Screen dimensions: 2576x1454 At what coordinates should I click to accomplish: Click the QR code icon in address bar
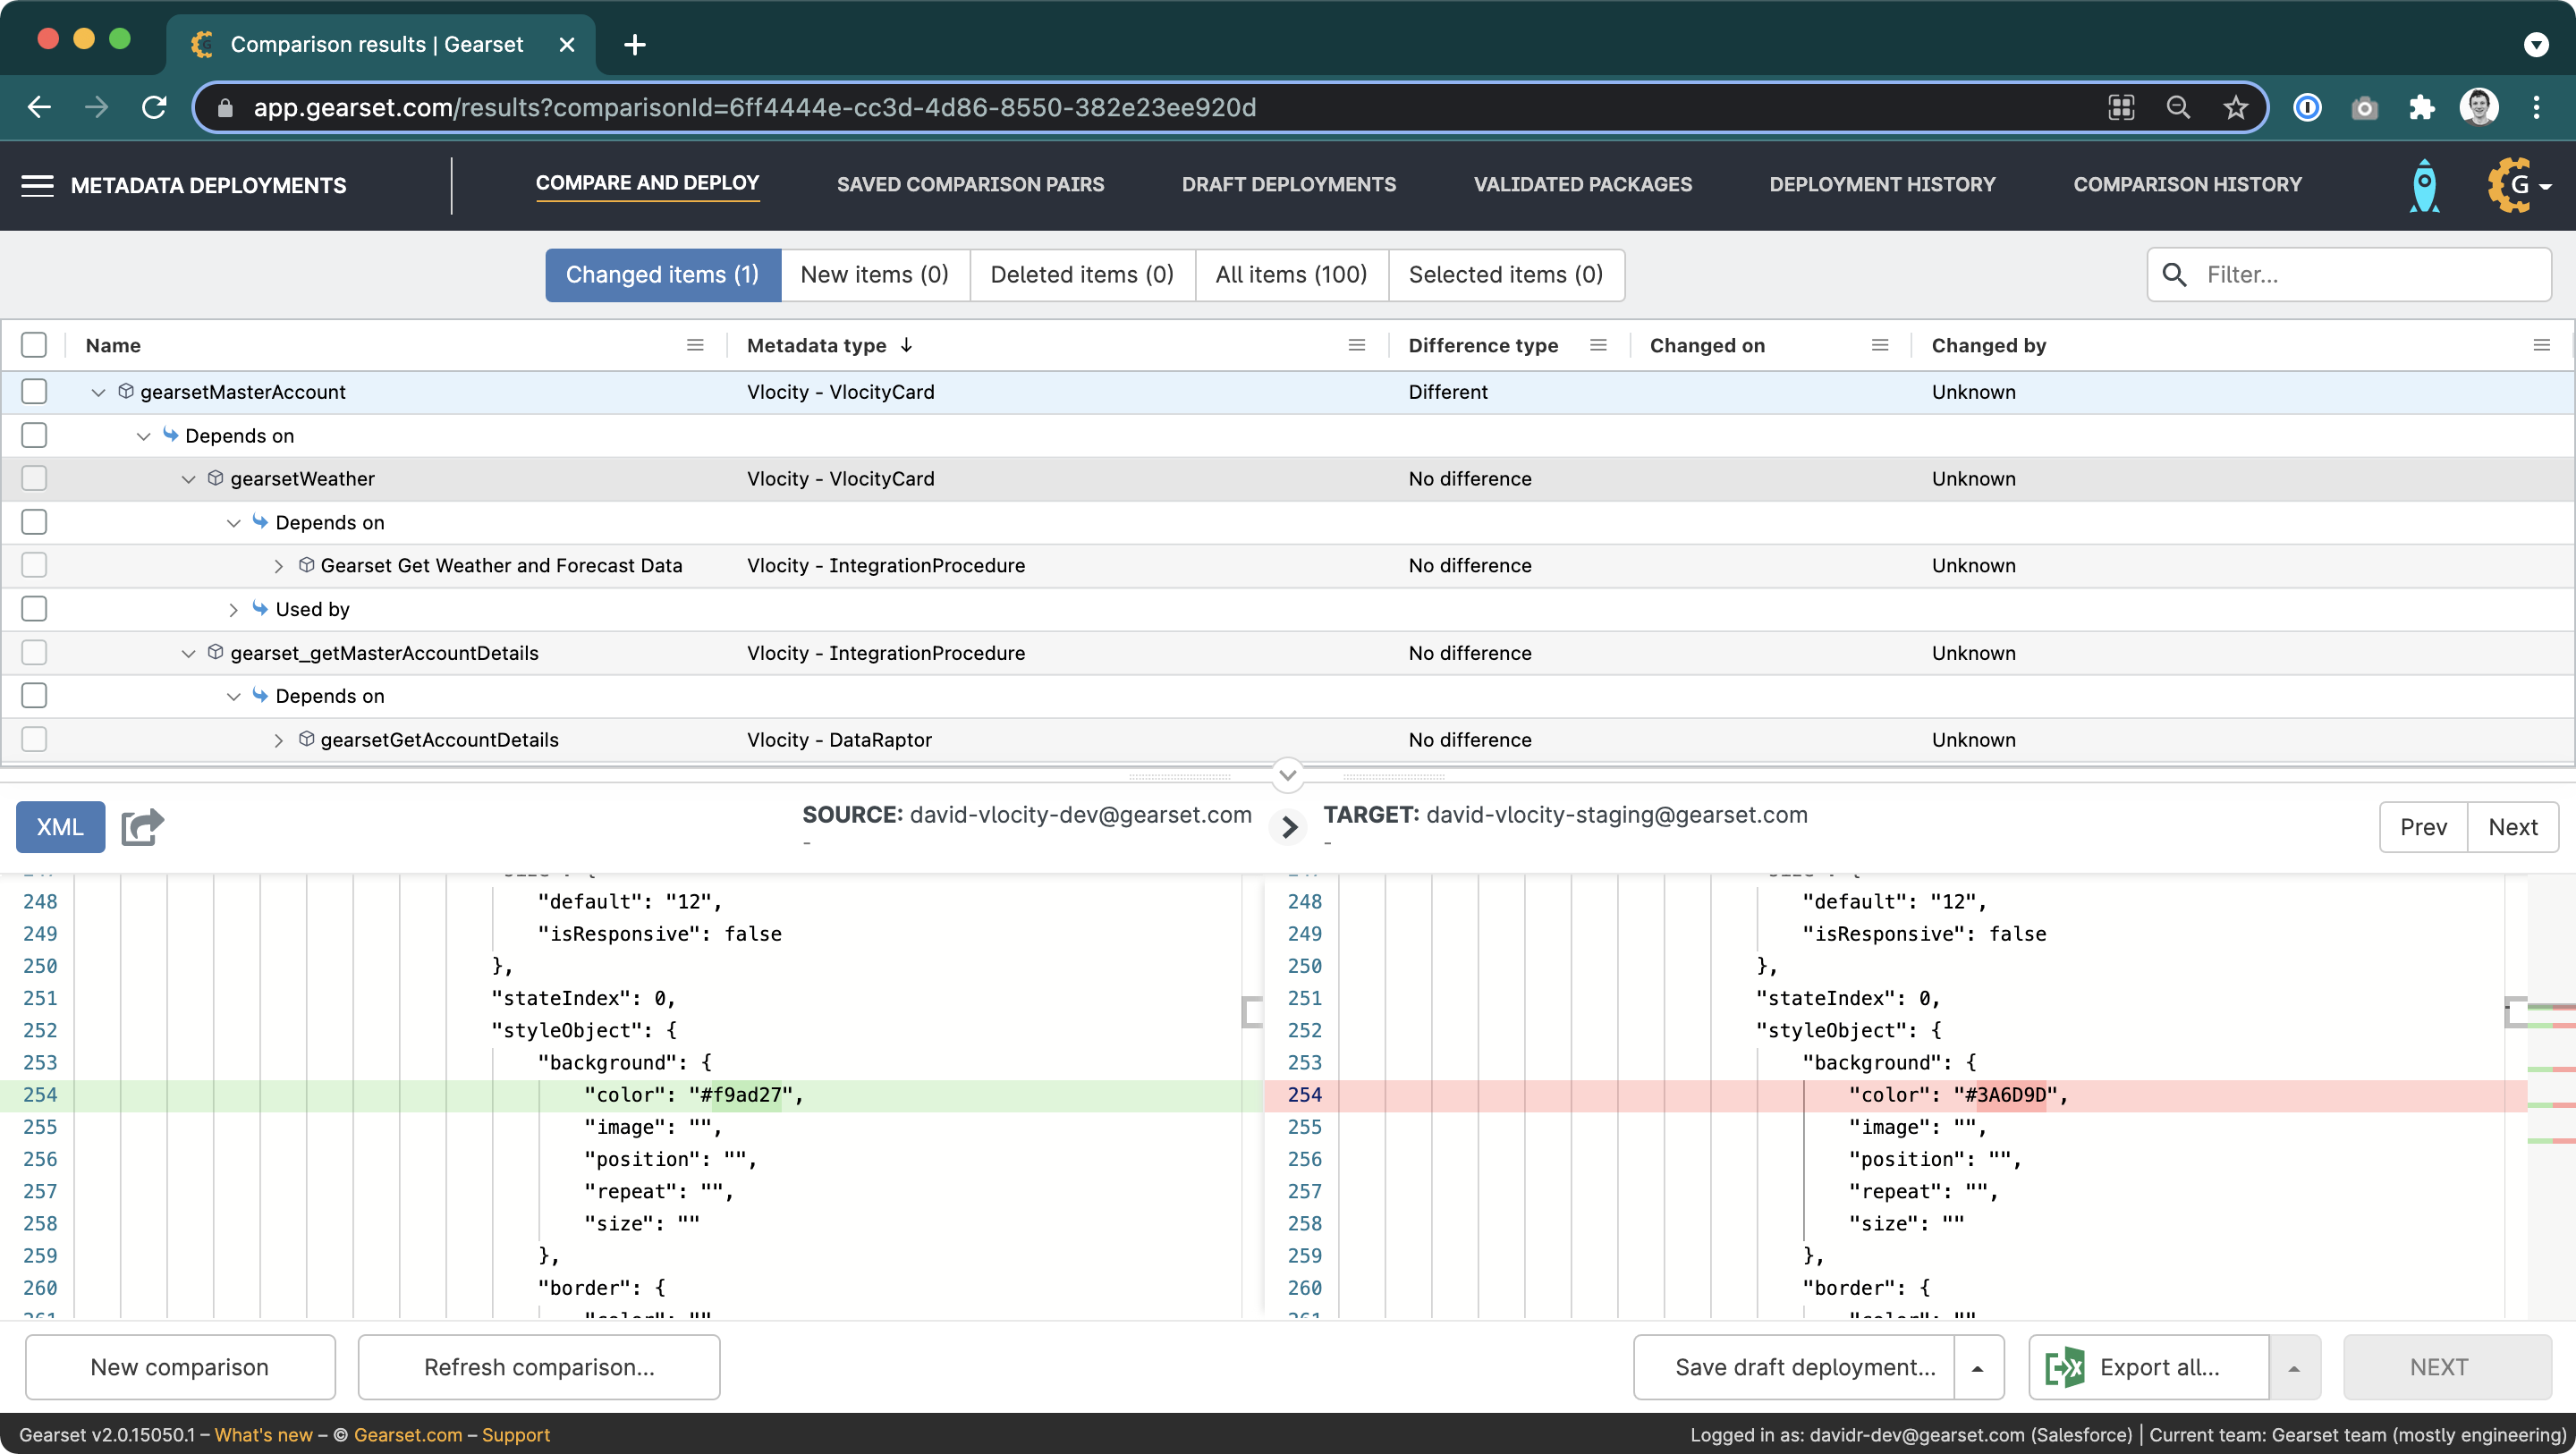click(2121, 107)
